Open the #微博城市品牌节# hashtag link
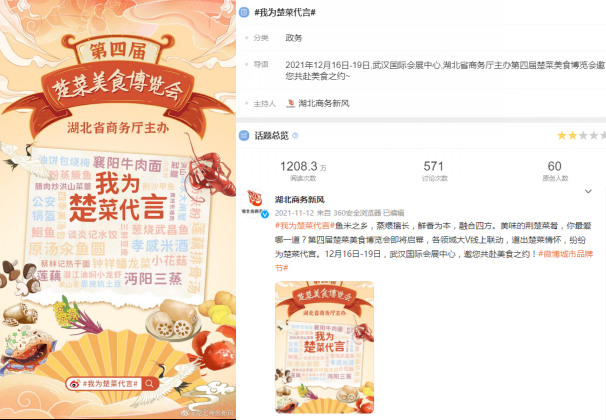The image size is (606, 420). pyautogui.click(x=434, y=261)
